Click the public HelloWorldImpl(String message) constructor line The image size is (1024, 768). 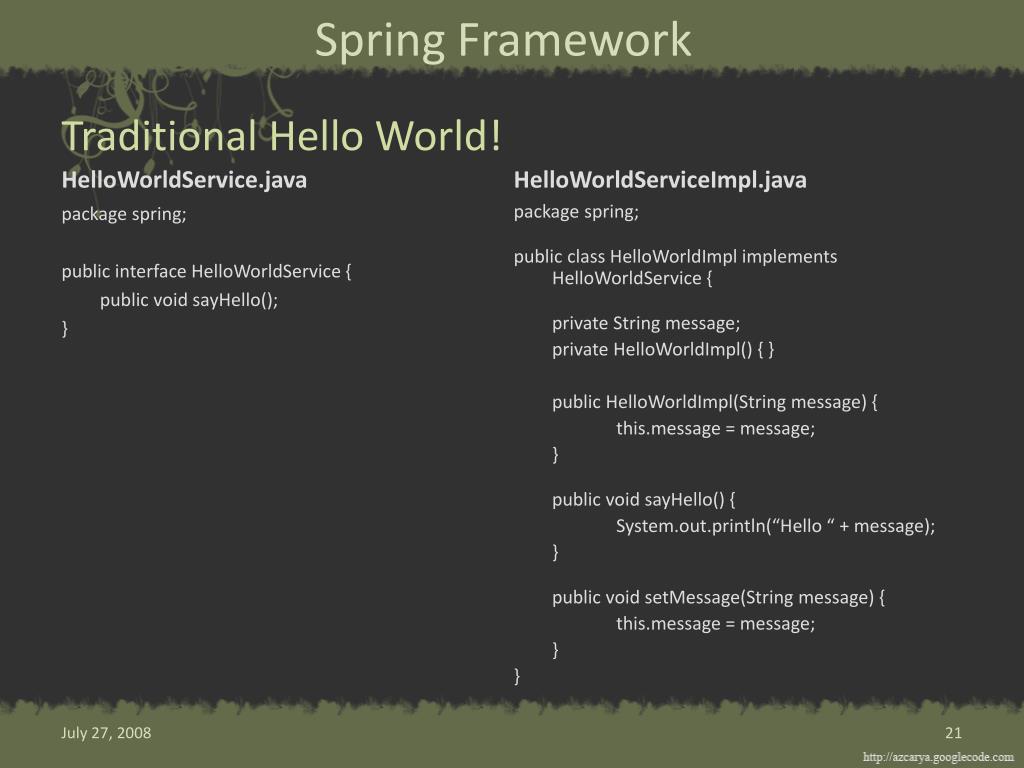[714, 402]
